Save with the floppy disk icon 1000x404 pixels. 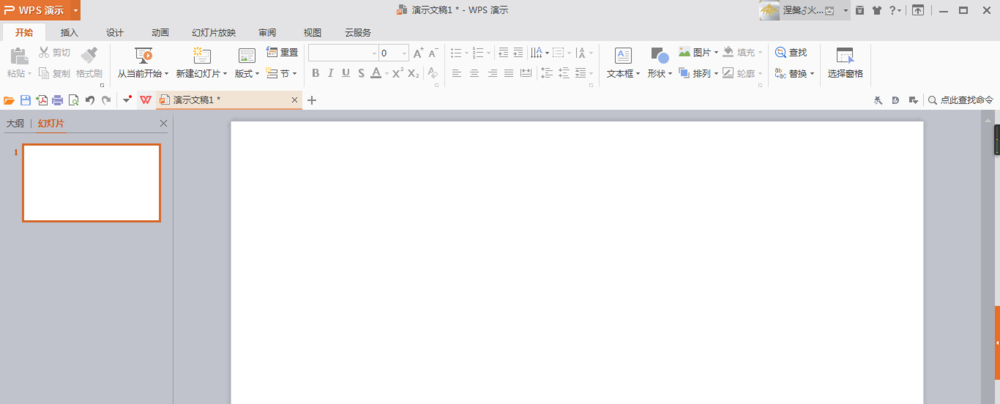26,100
